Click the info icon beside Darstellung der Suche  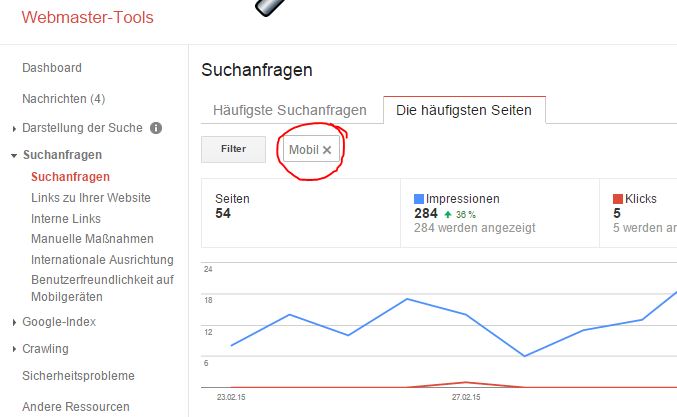156,128
